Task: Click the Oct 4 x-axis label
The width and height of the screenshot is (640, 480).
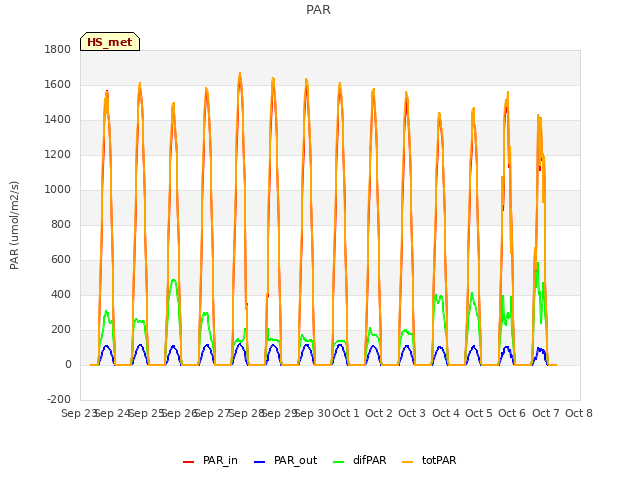Action: (446, 413)
